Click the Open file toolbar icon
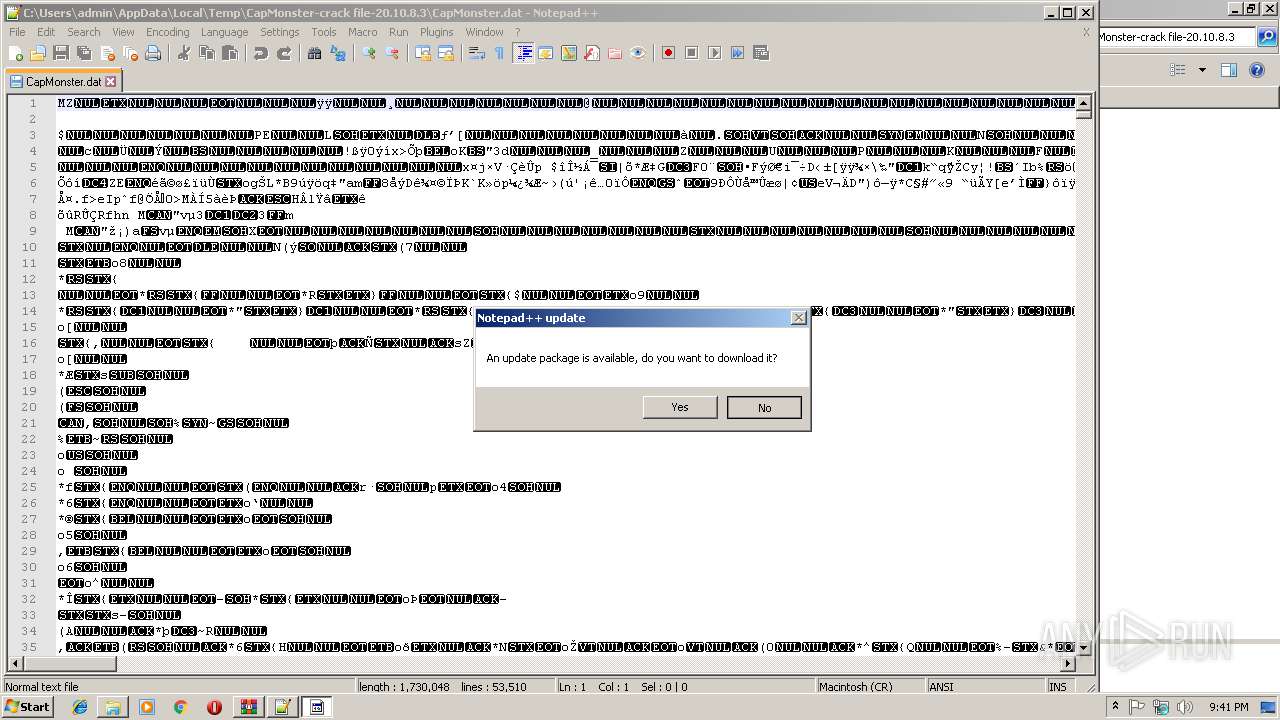The height and width of the screenshot is (720, 1280). tap(38, 53)
